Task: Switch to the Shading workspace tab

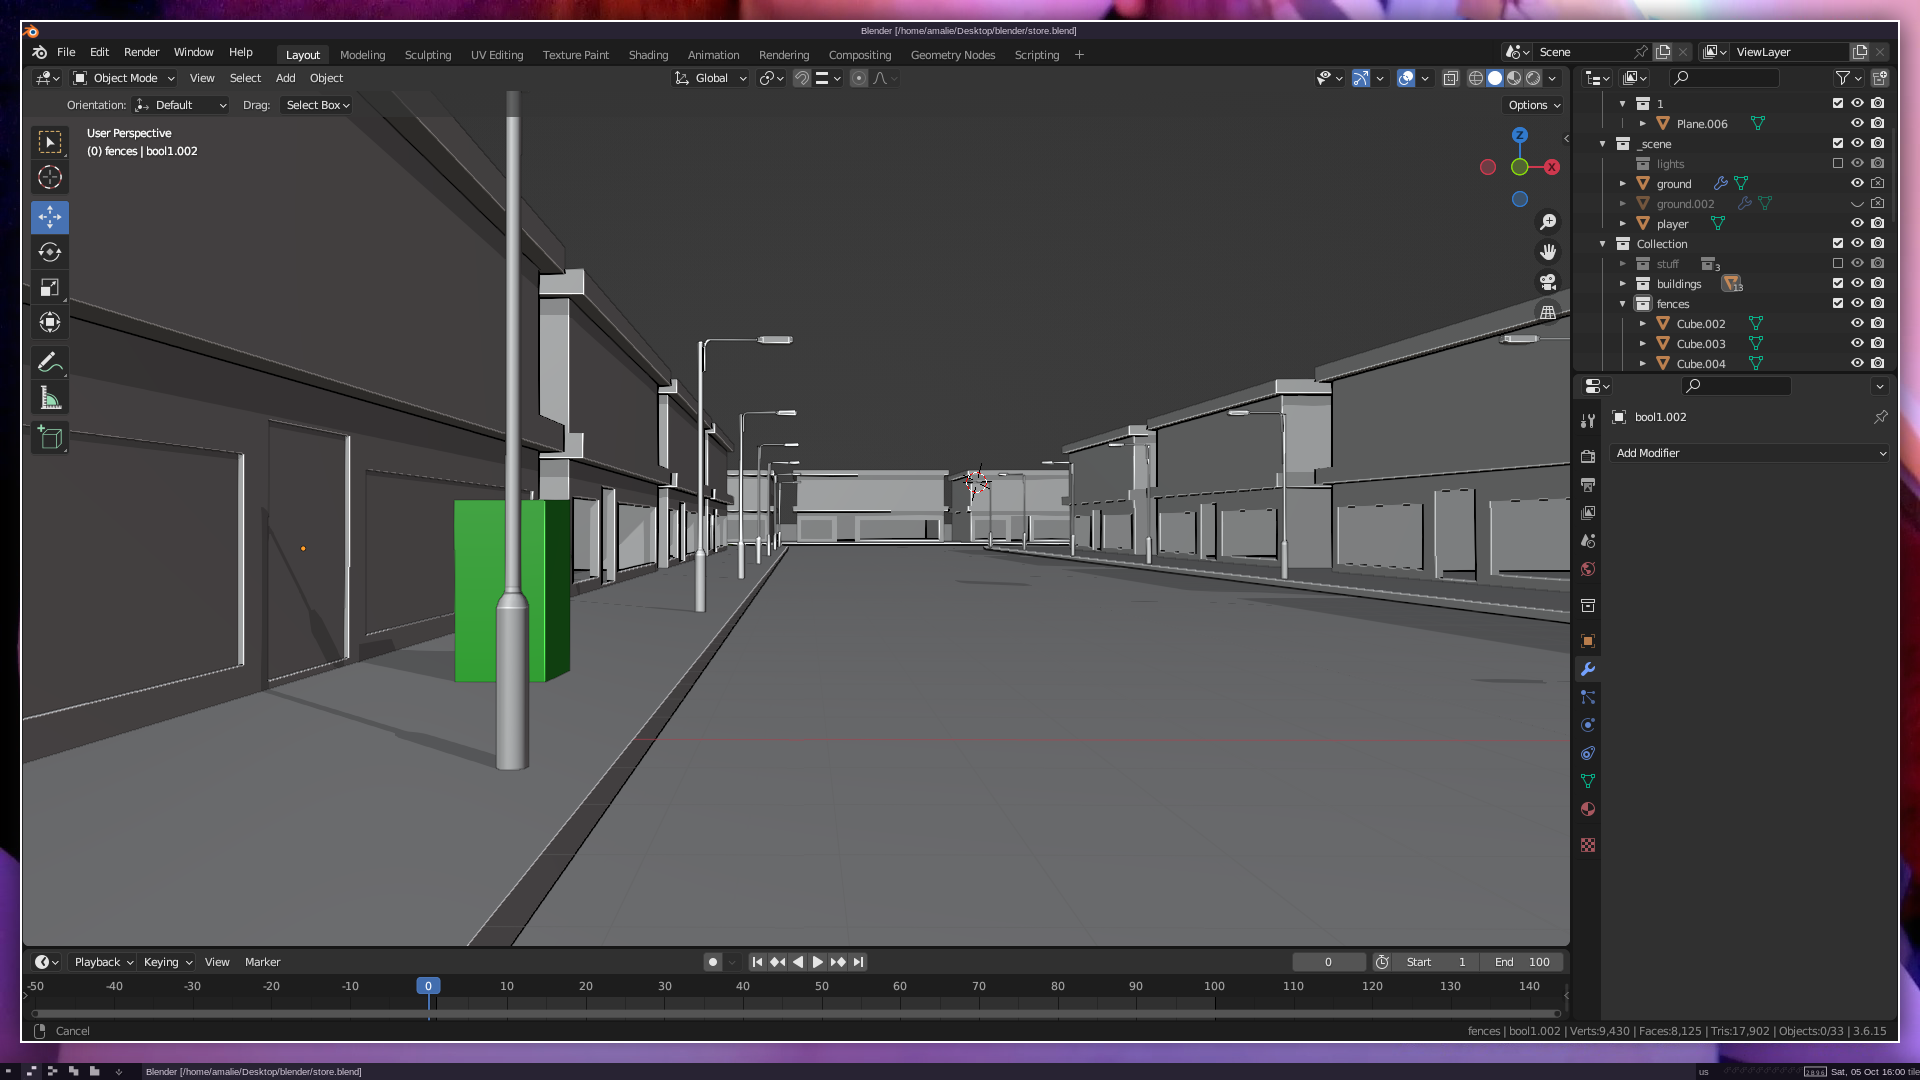Action: [x=648, y=55]
